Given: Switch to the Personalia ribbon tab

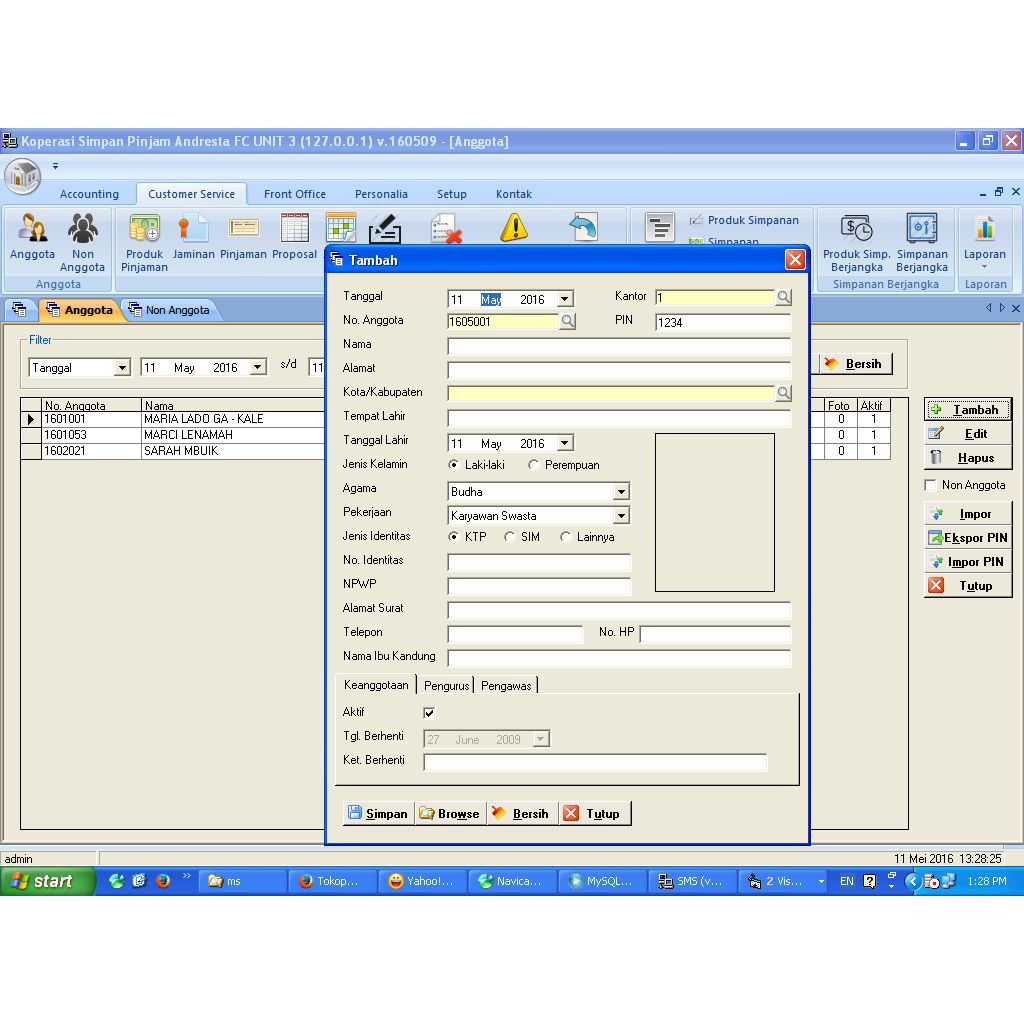Looking at the screenshot, I should [381, 194].
